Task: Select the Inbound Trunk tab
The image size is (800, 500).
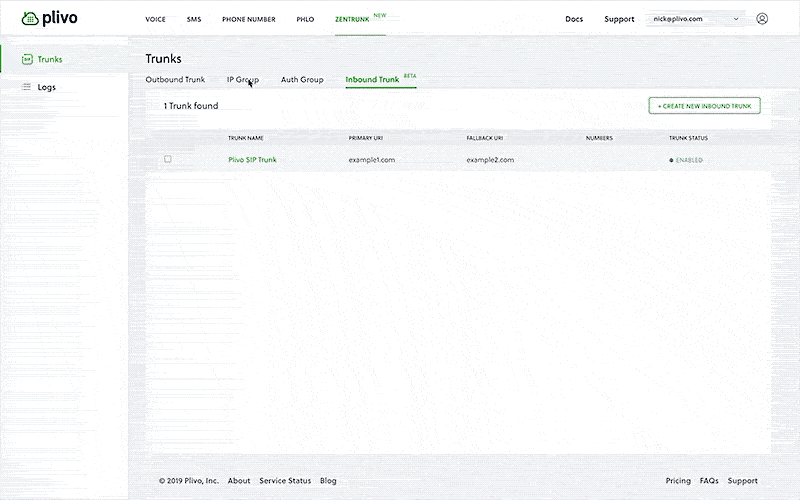Action: pyautogui.click(x=372, y=79)
